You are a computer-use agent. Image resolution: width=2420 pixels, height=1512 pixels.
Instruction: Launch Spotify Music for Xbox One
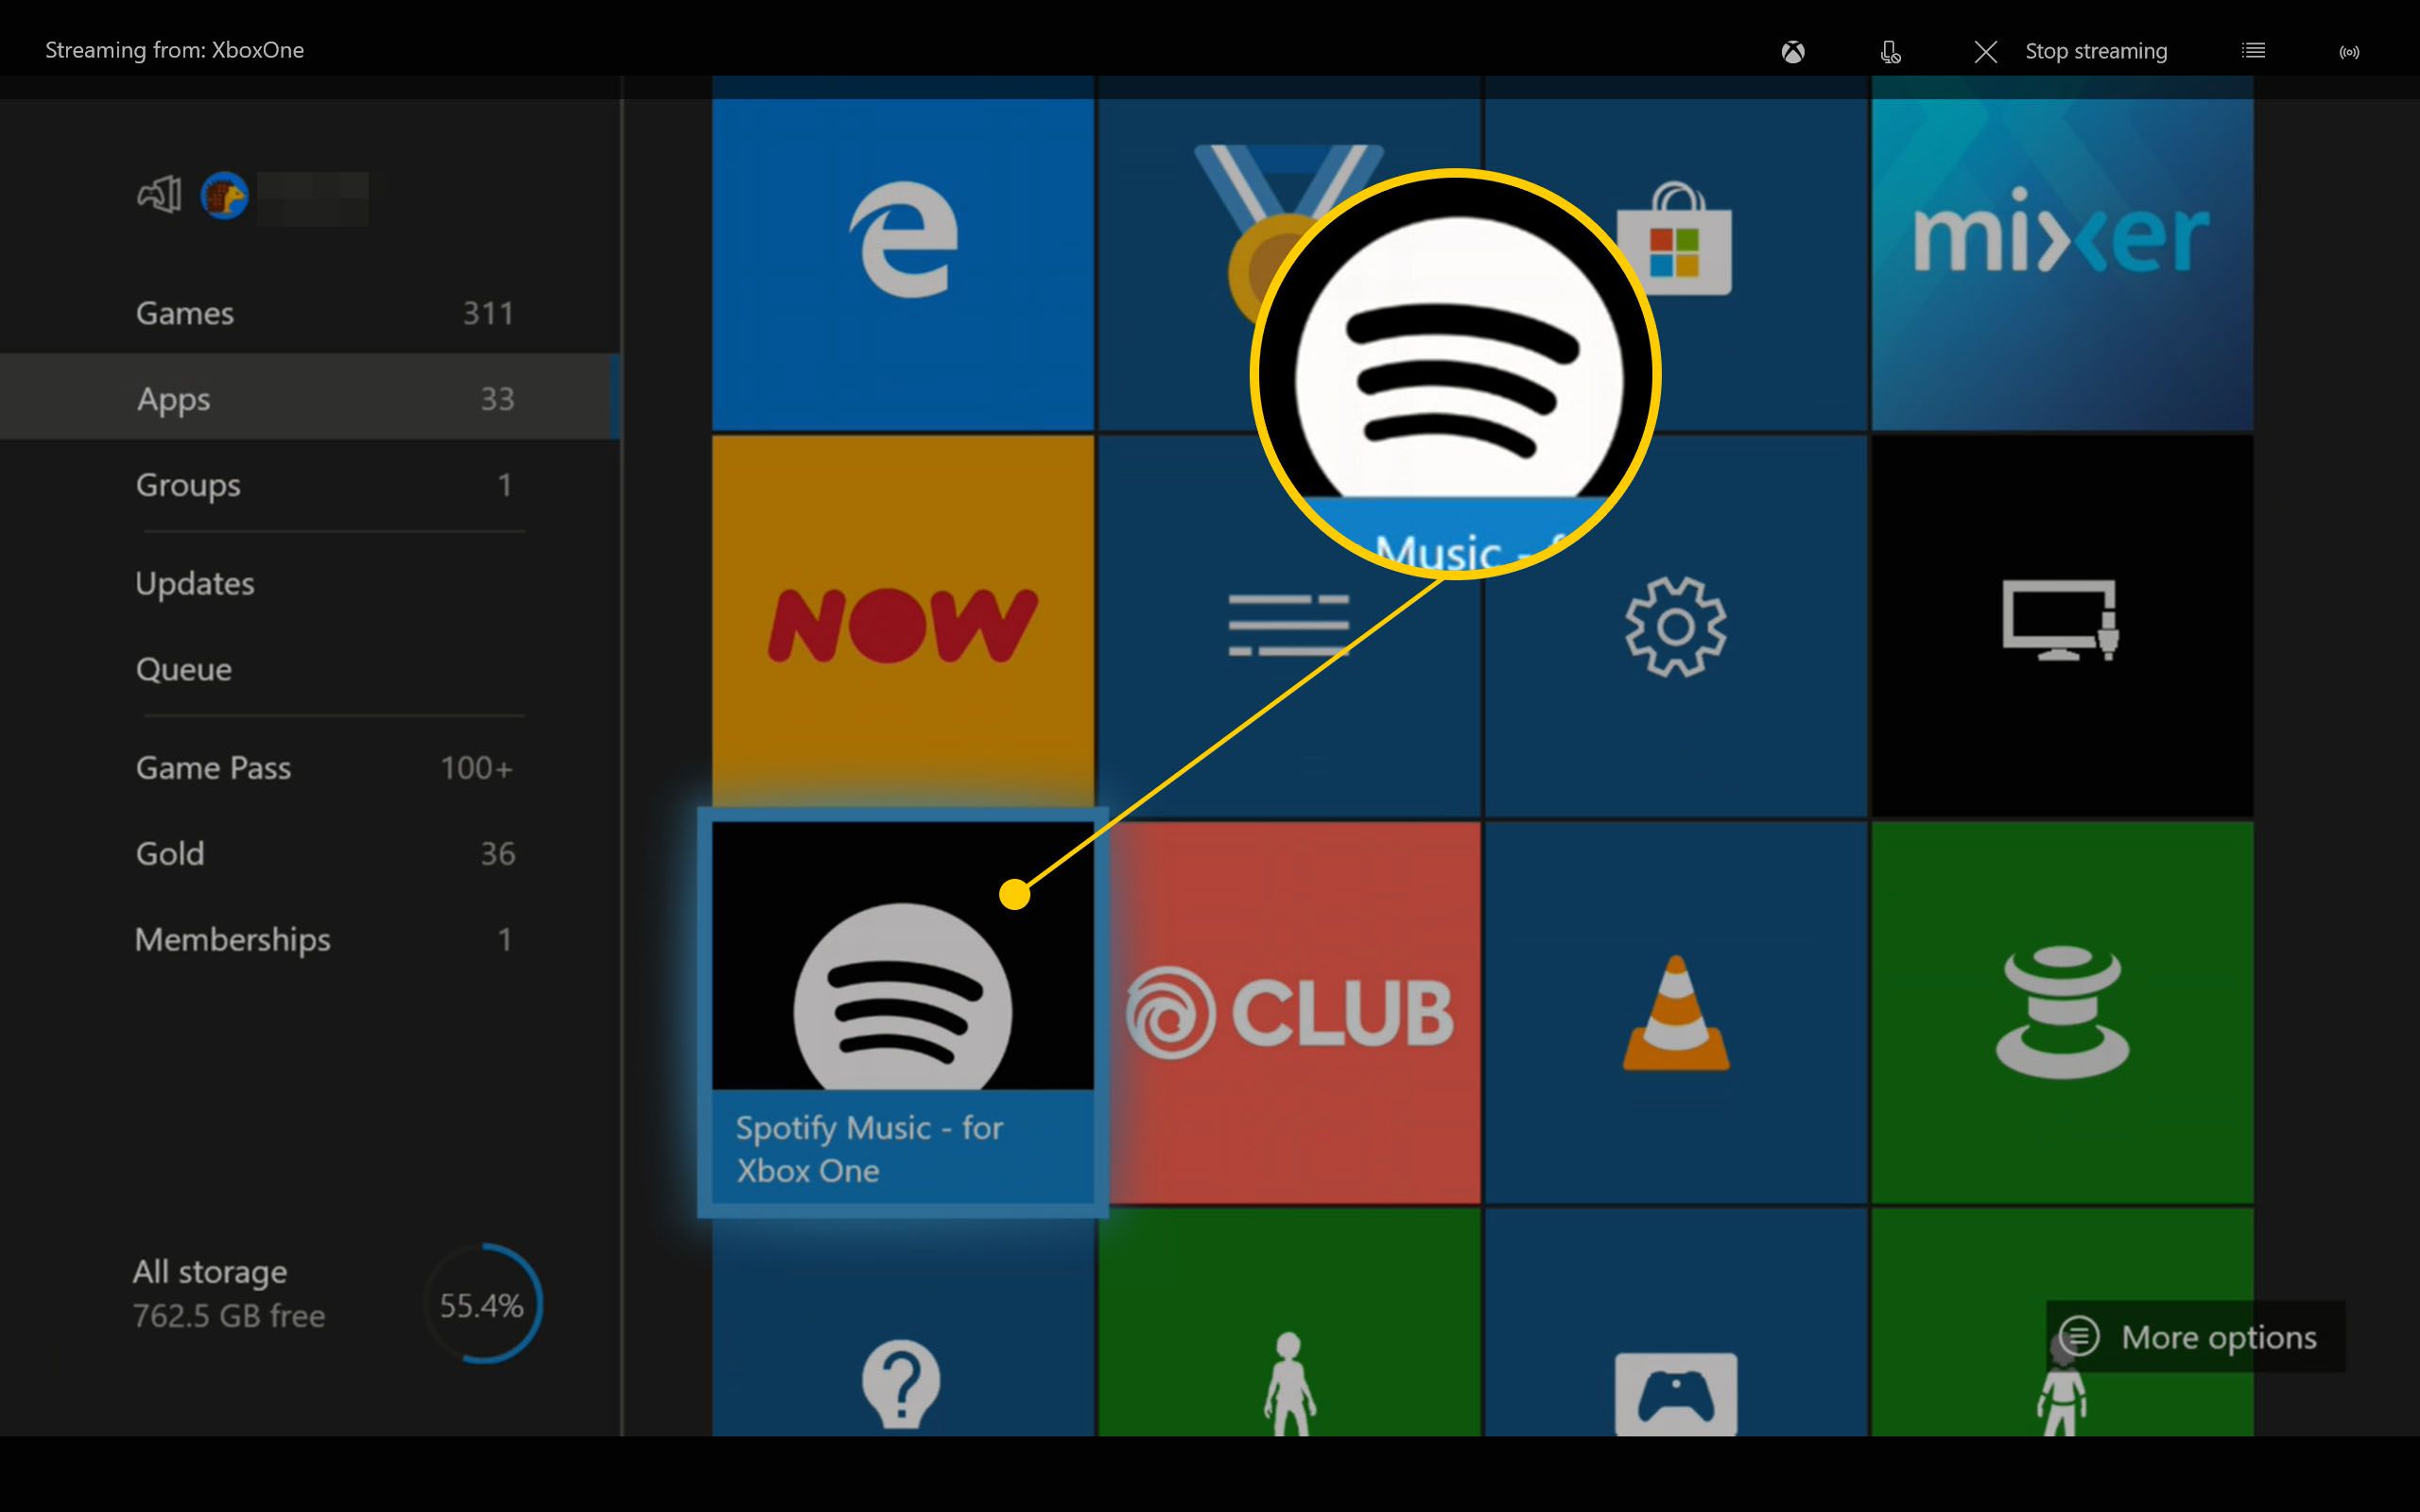click(x=902, y=1012)
